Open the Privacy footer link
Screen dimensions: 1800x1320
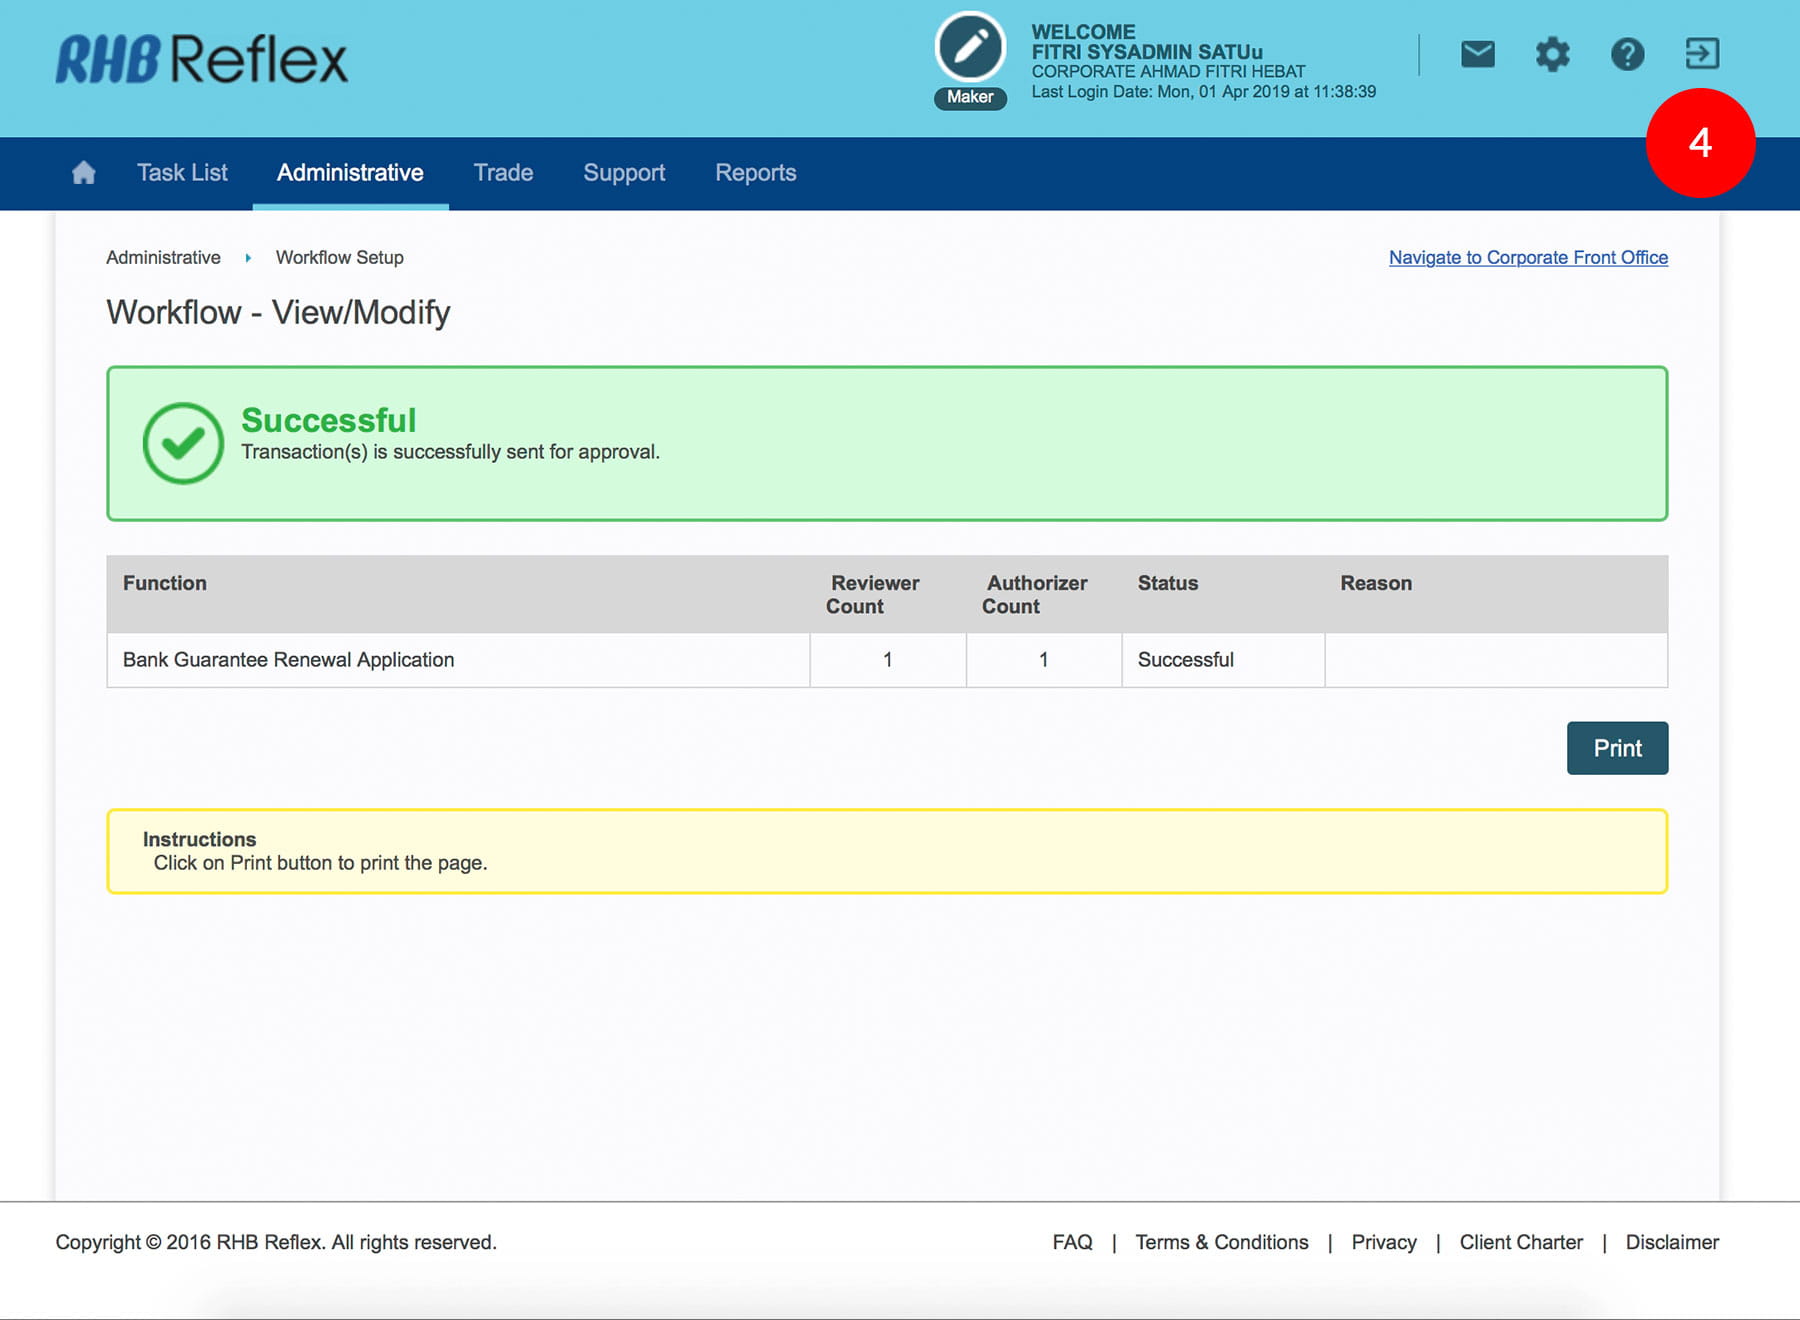tap(1383, 1242)
